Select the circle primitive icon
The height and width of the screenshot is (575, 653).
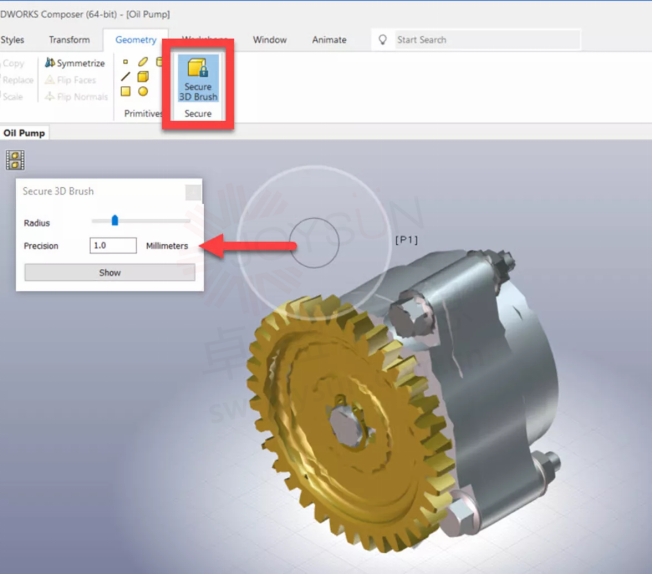143,92
